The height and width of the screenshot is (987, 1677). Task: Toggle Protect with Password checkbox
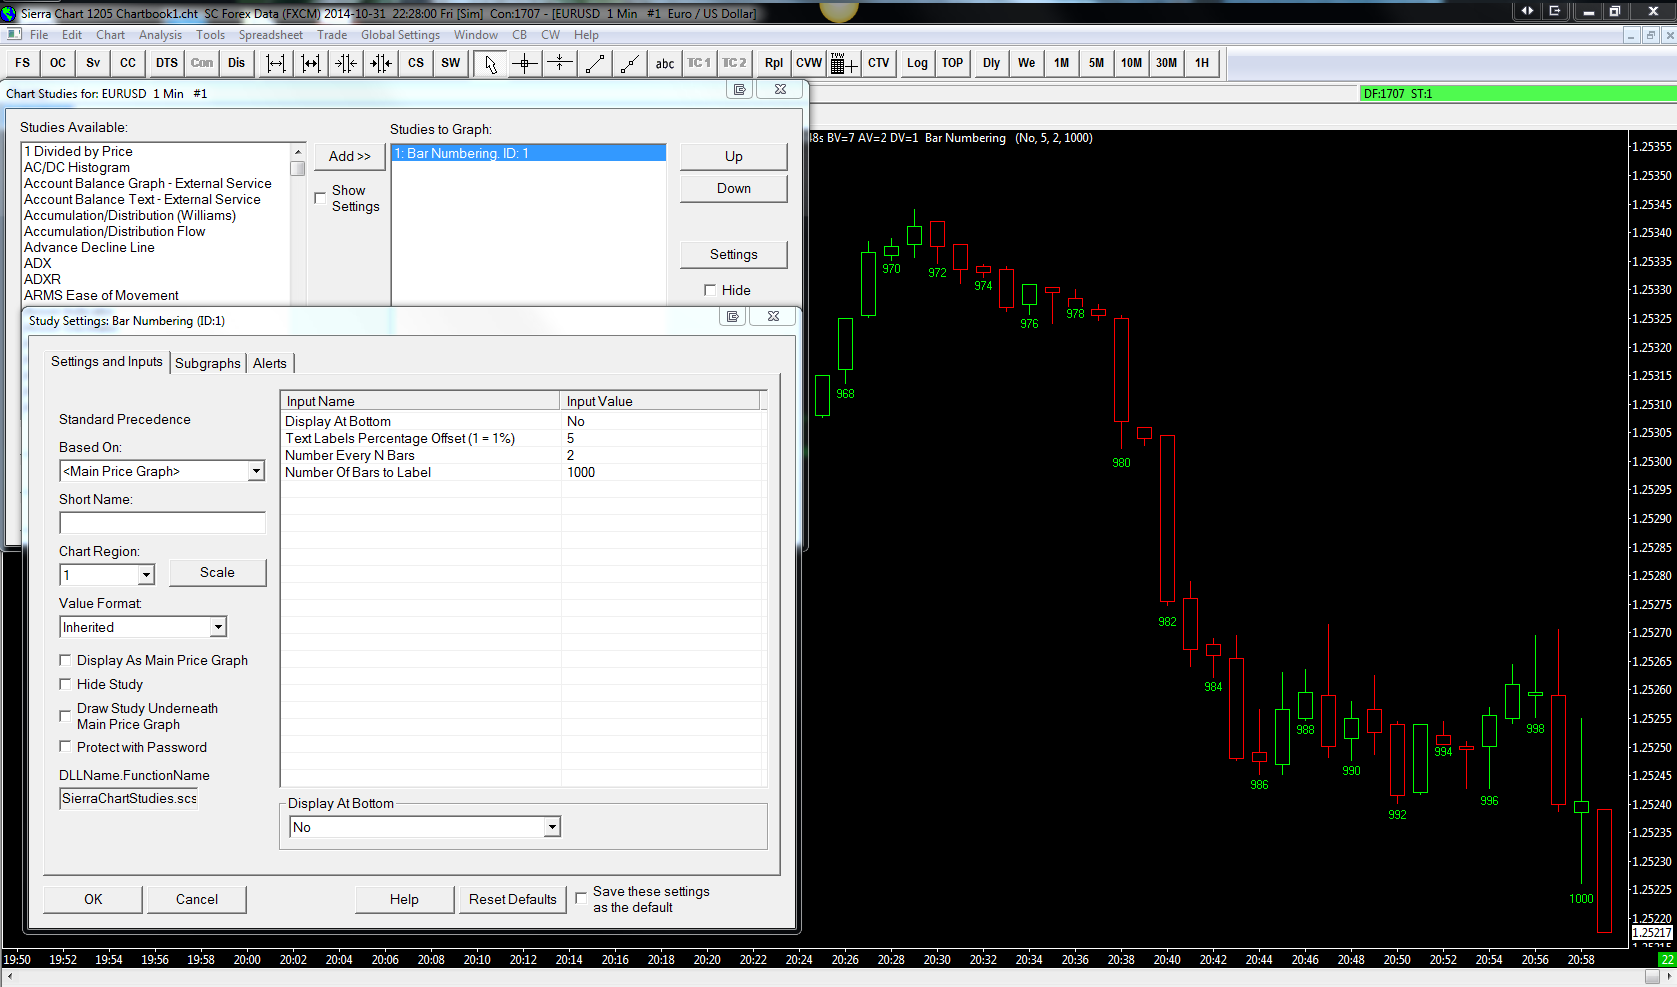click(x=65, y=747)
